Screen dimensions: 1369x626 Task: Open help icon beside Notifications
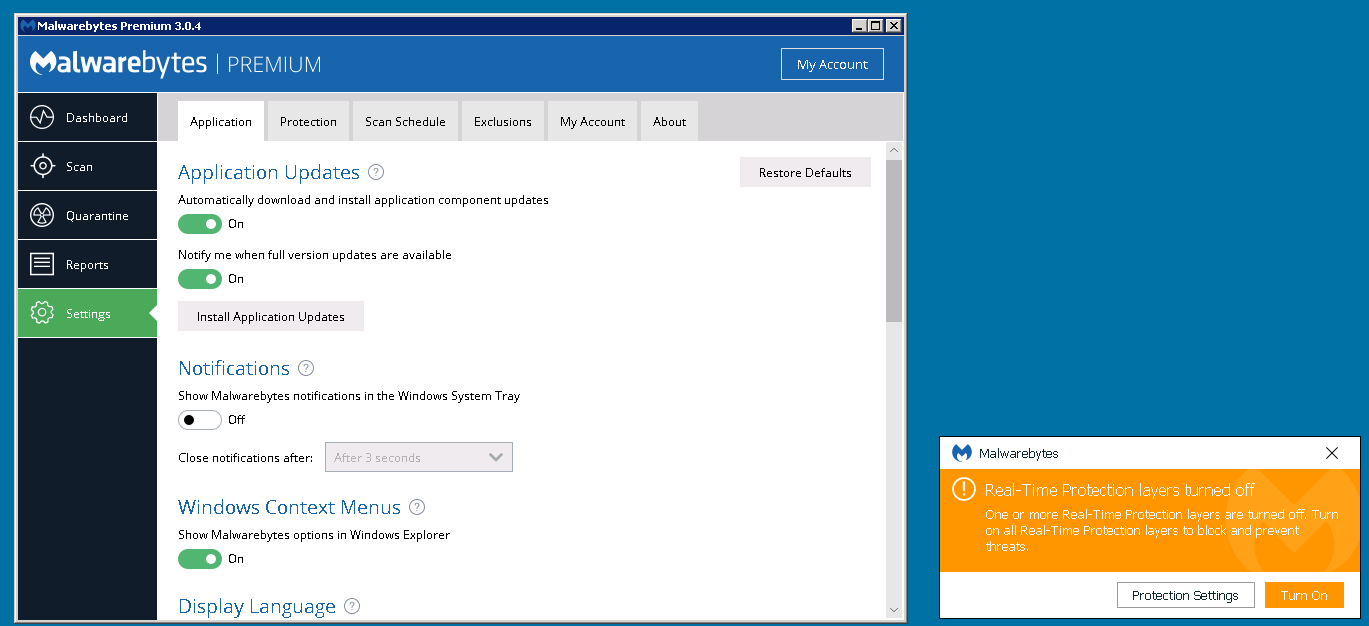coord(306,368)
